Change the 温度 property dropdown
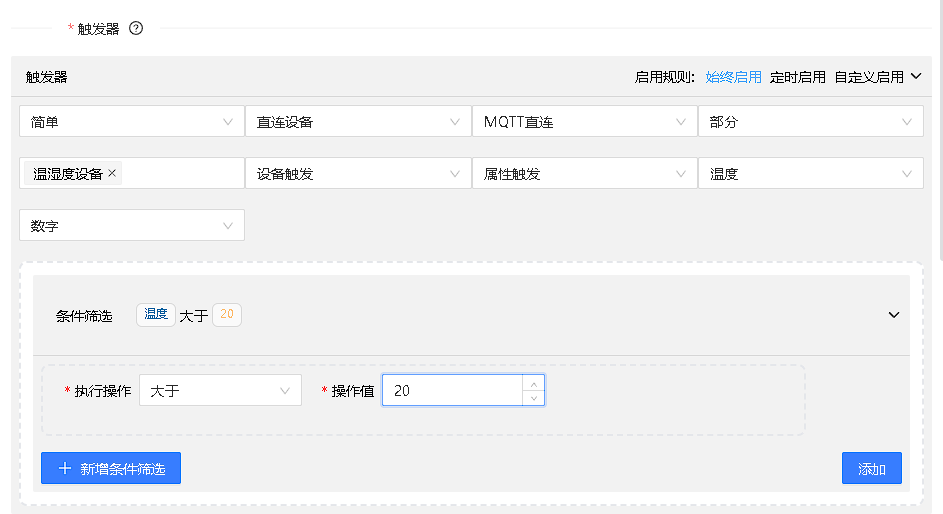The image size is (943, 514). pos(810,174)
